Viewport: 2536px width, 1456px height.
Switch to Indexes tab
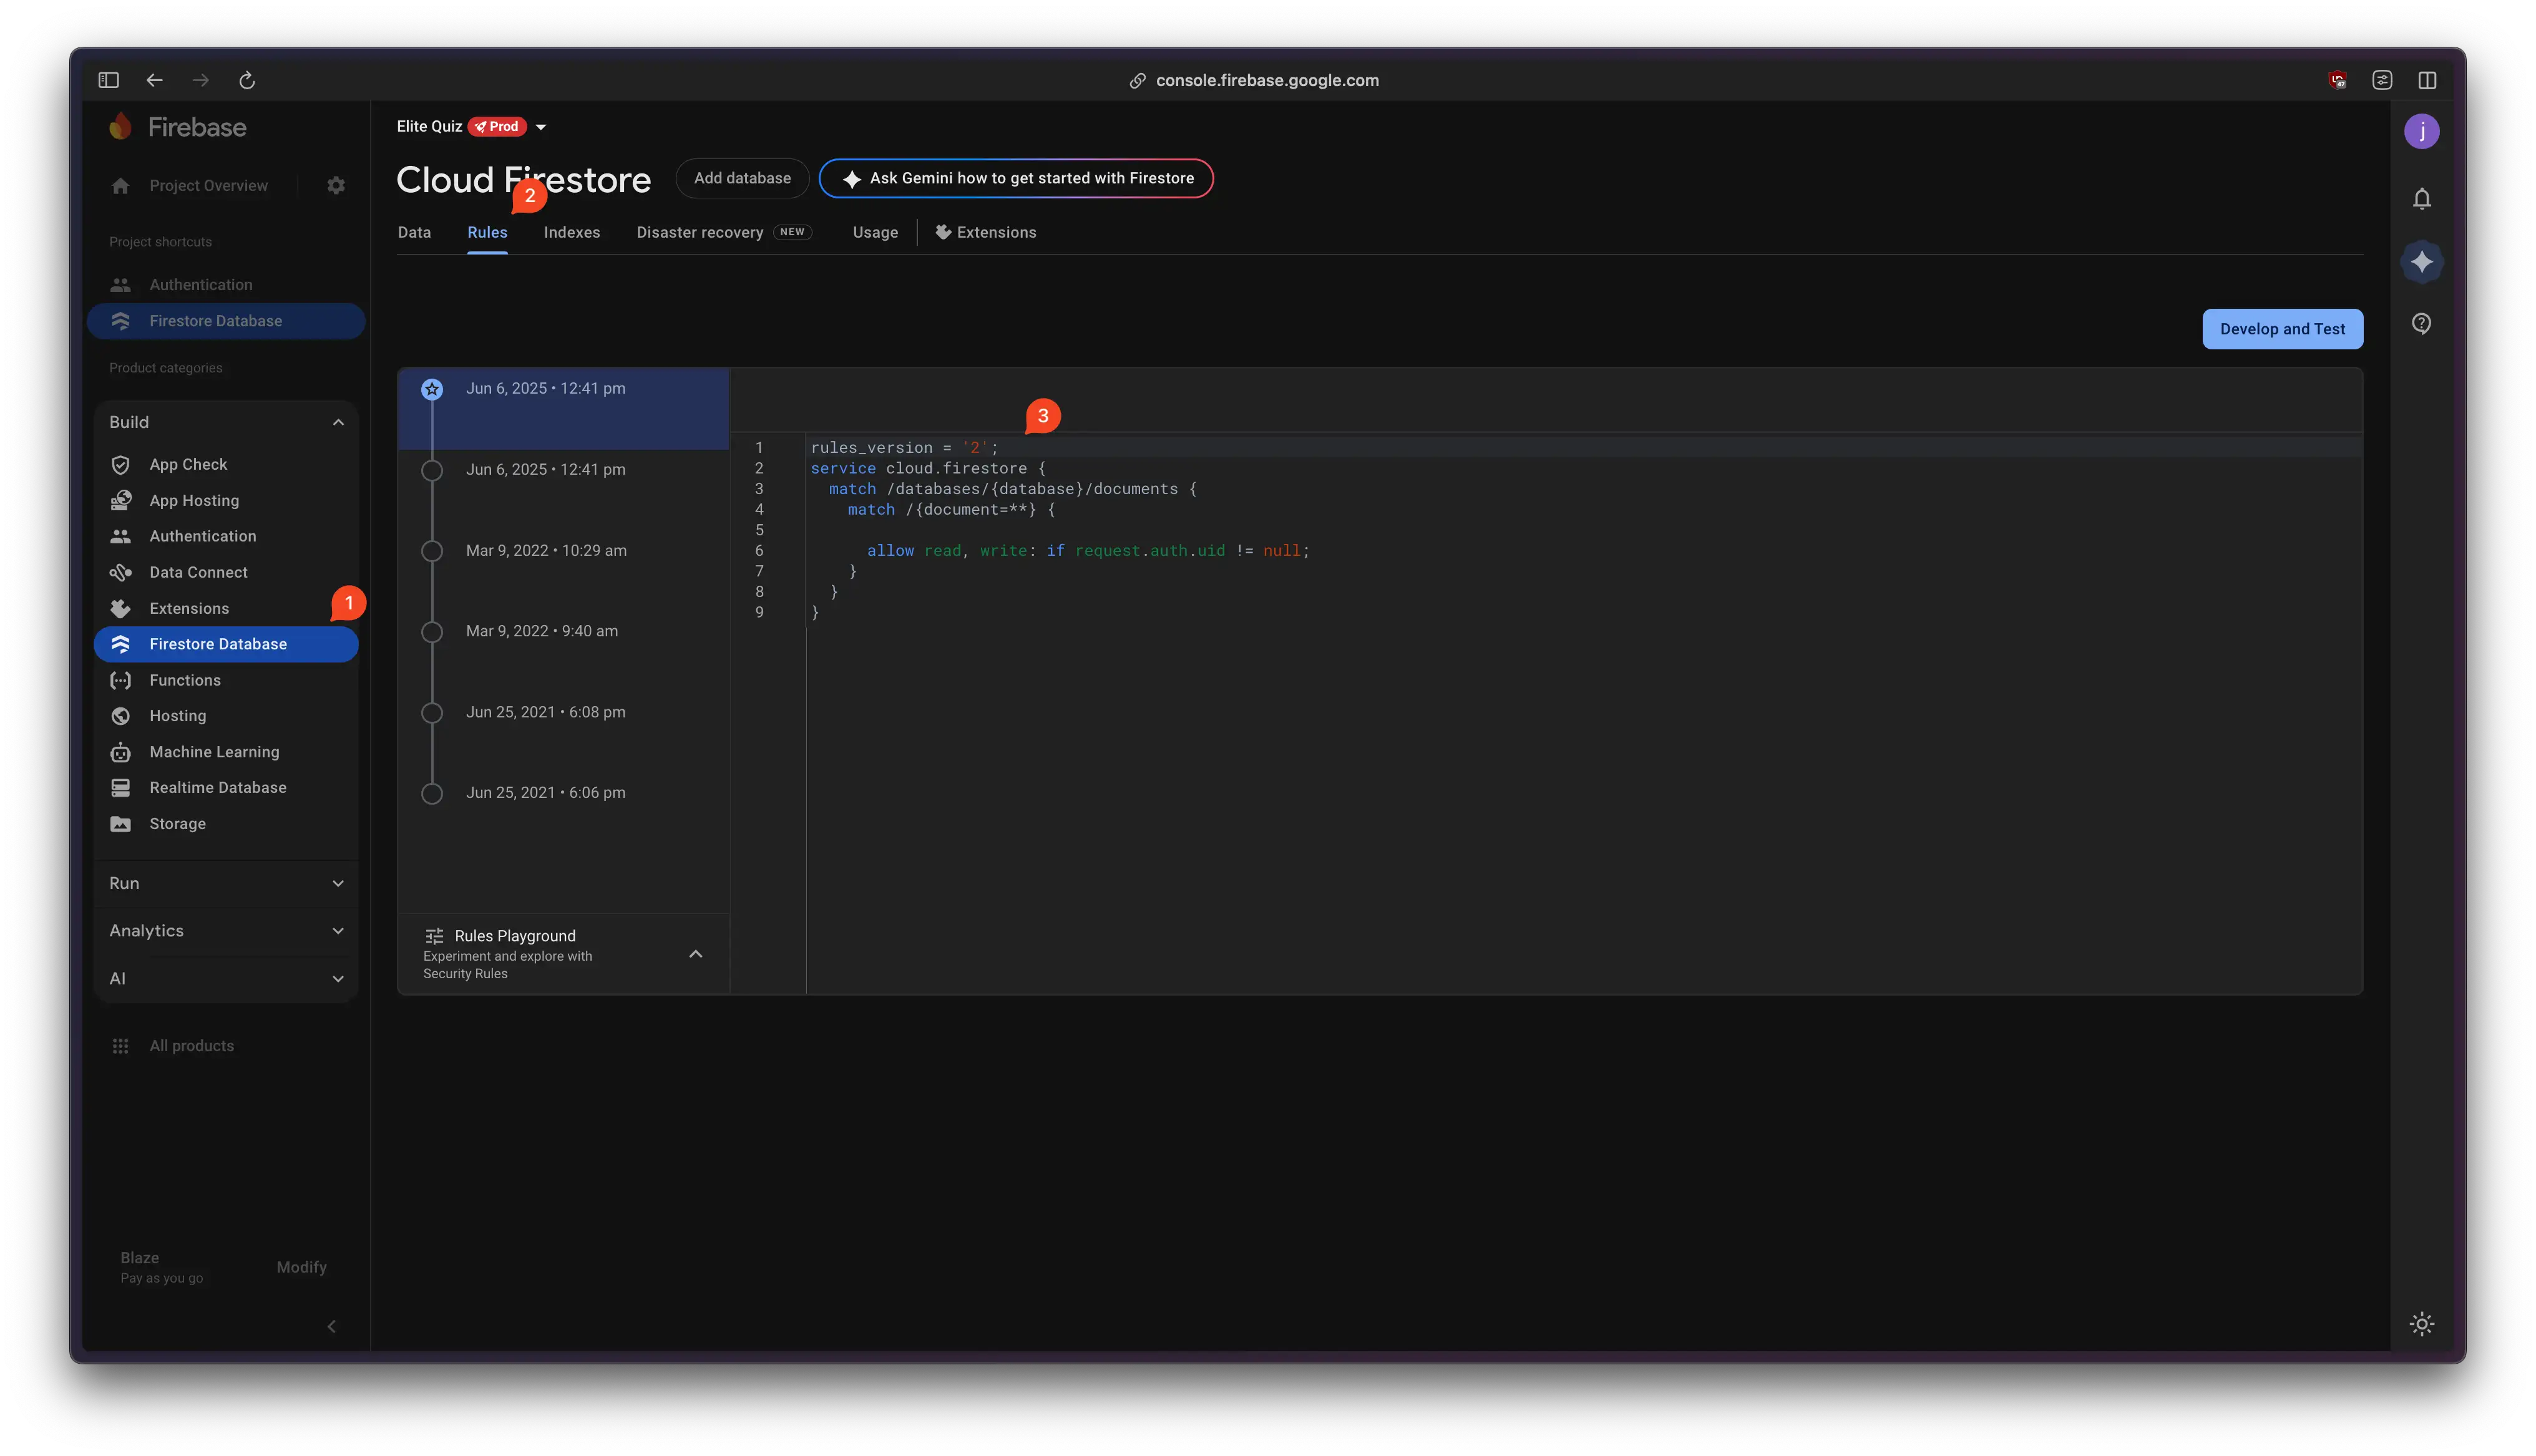(x=572, y=232)
